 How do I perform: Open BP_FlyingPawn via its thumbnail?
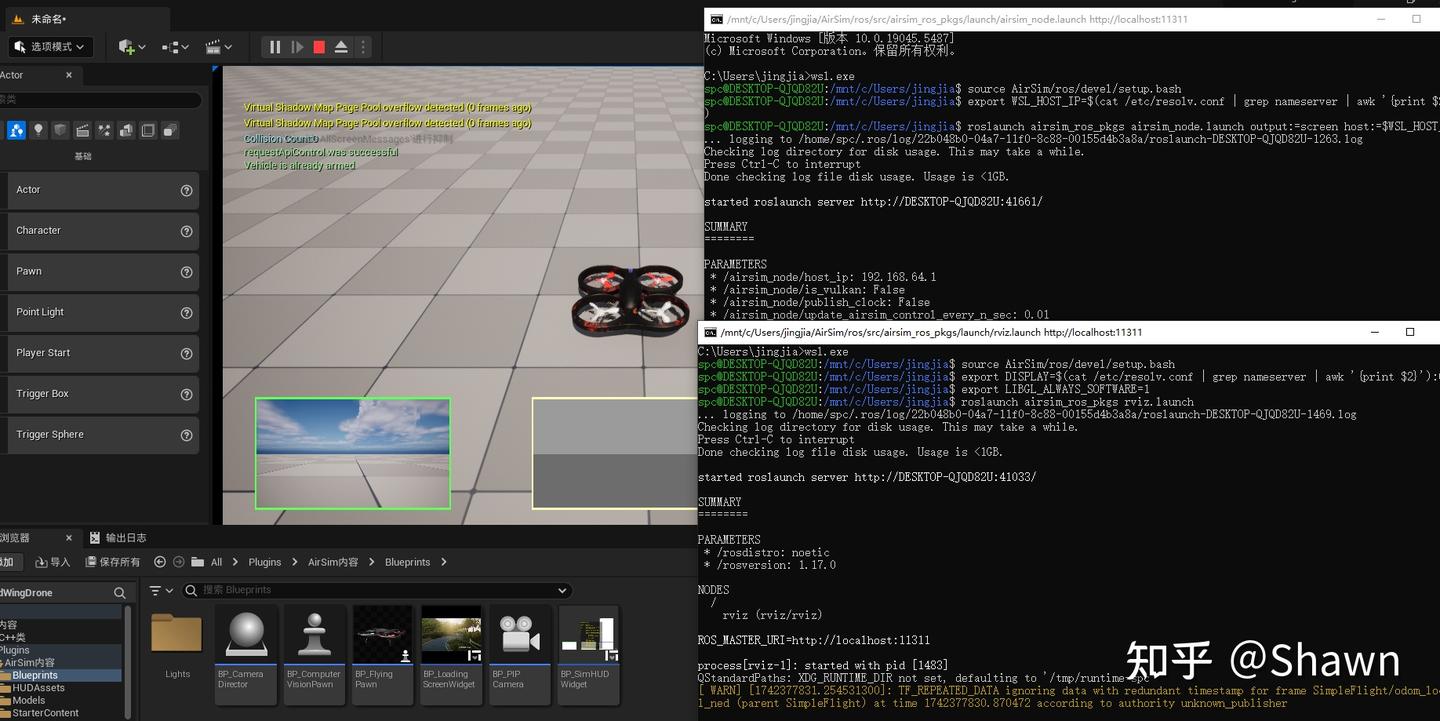click(x=382, y=632)
